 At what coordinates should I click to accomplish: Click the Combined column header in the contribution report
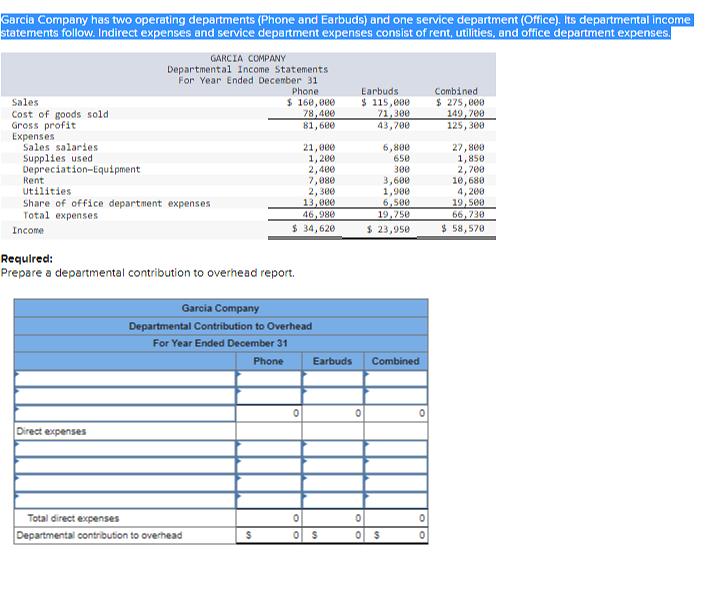tap(396, 361)
